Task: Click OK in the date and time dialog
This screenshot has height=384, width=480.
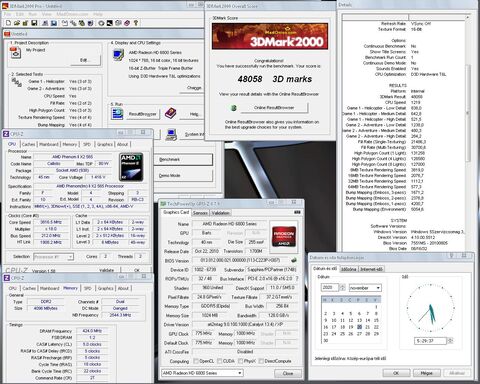Action: 396,373
